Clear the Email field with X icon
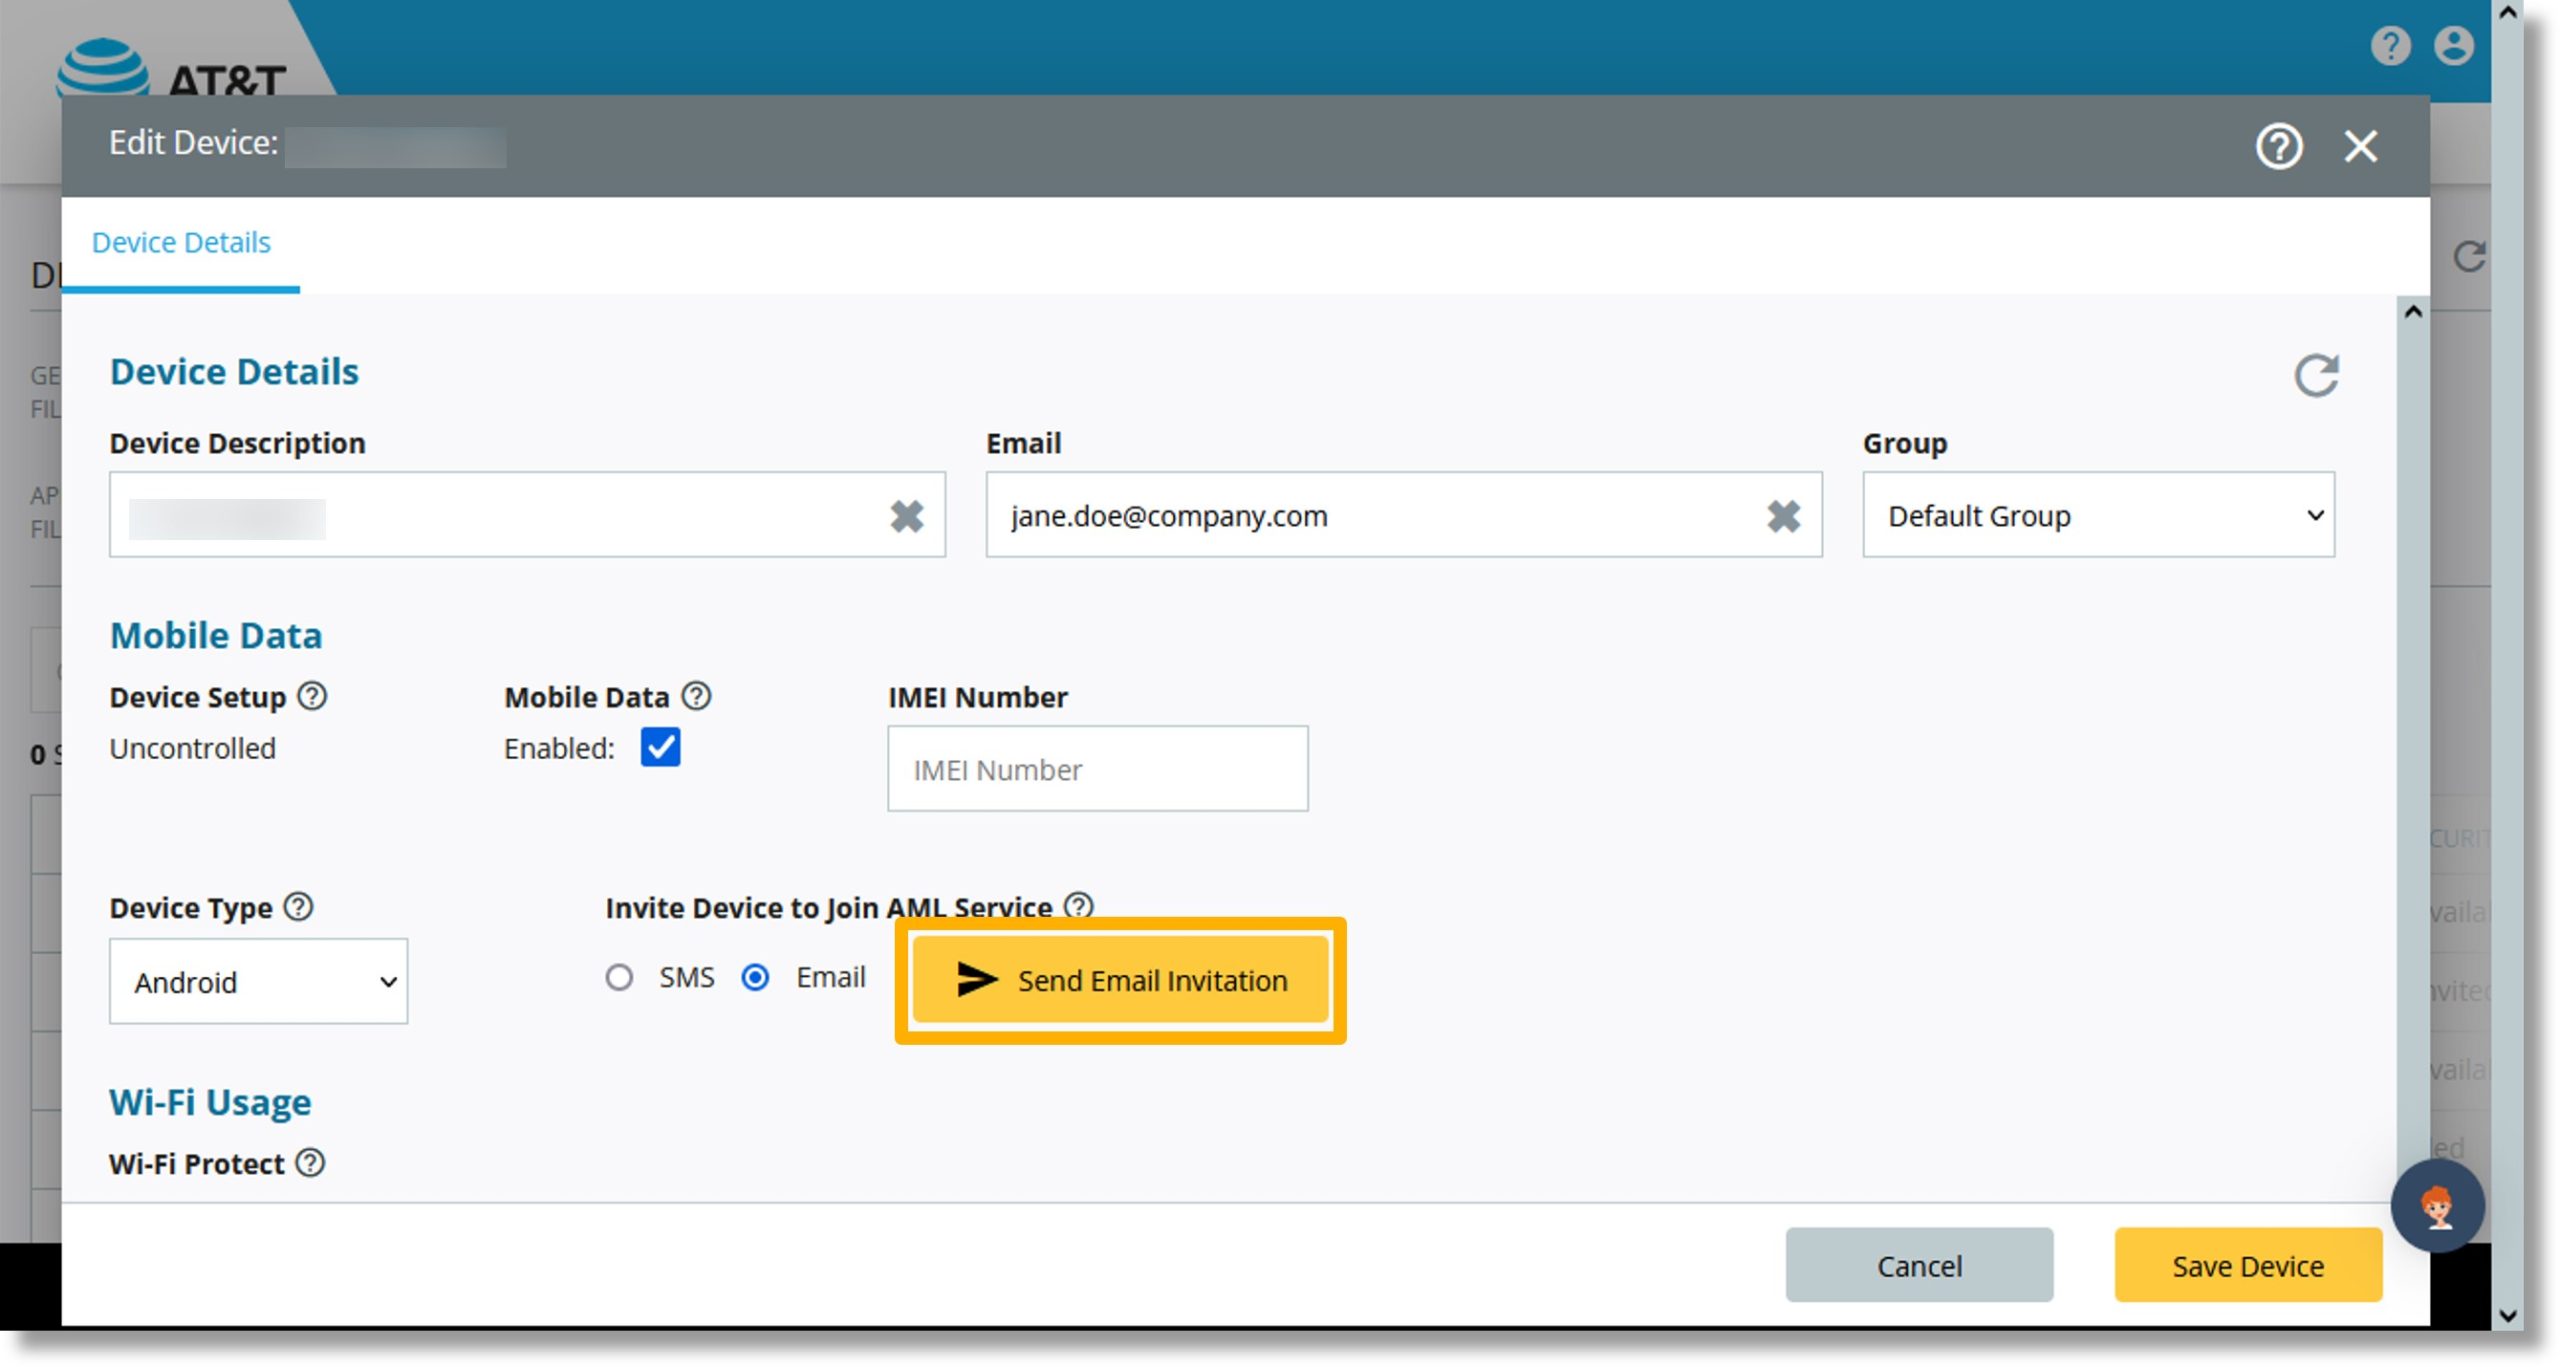The height and width of the screenshot is (1367, 2560). click(x=1783, y=517)
